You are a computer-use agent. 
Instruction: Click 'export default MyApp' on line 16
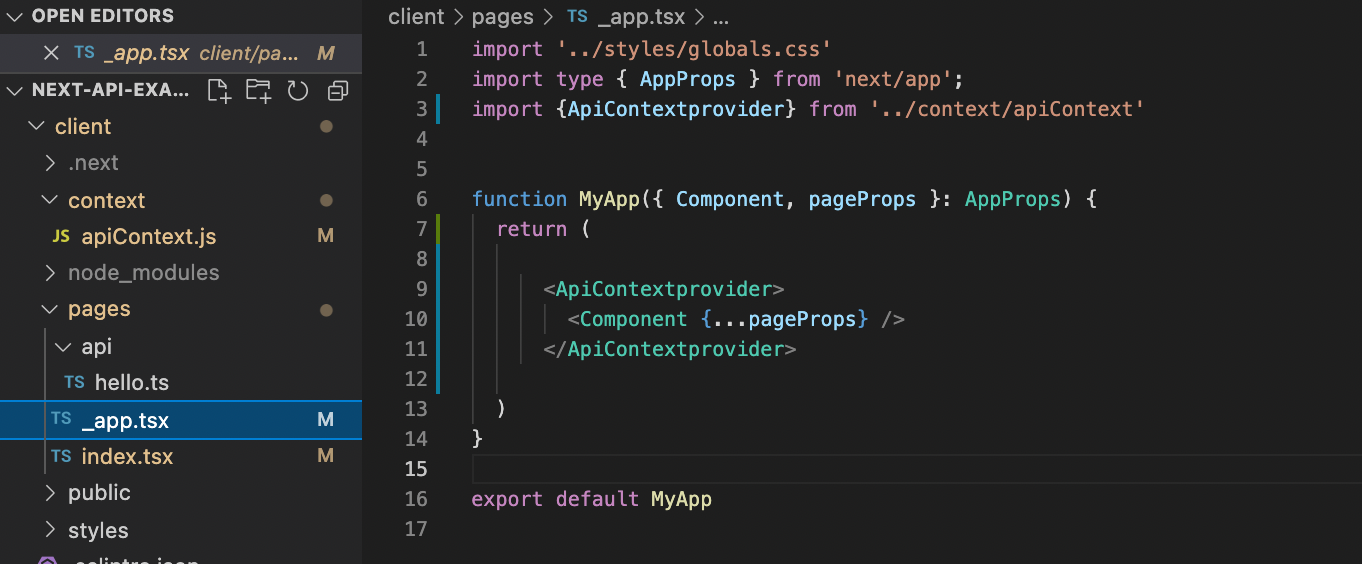point(592,499)
